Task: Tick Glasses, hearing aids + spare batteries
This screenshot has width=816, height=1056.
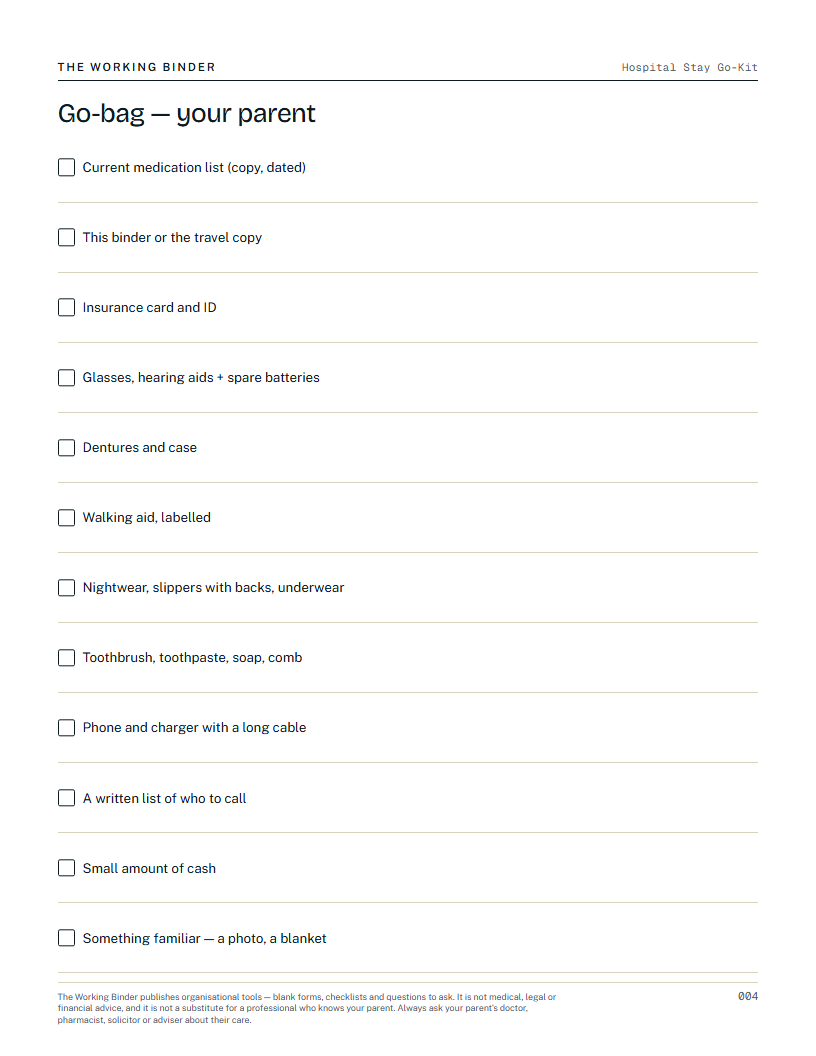Action: point(66,377)
